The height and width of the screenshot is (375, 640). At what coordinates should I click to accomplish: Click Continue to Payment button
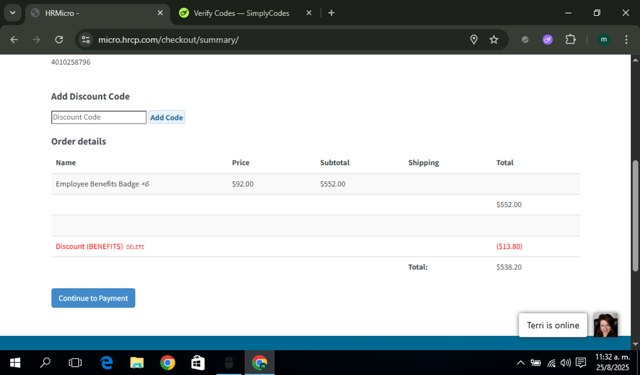pos(93,298)
